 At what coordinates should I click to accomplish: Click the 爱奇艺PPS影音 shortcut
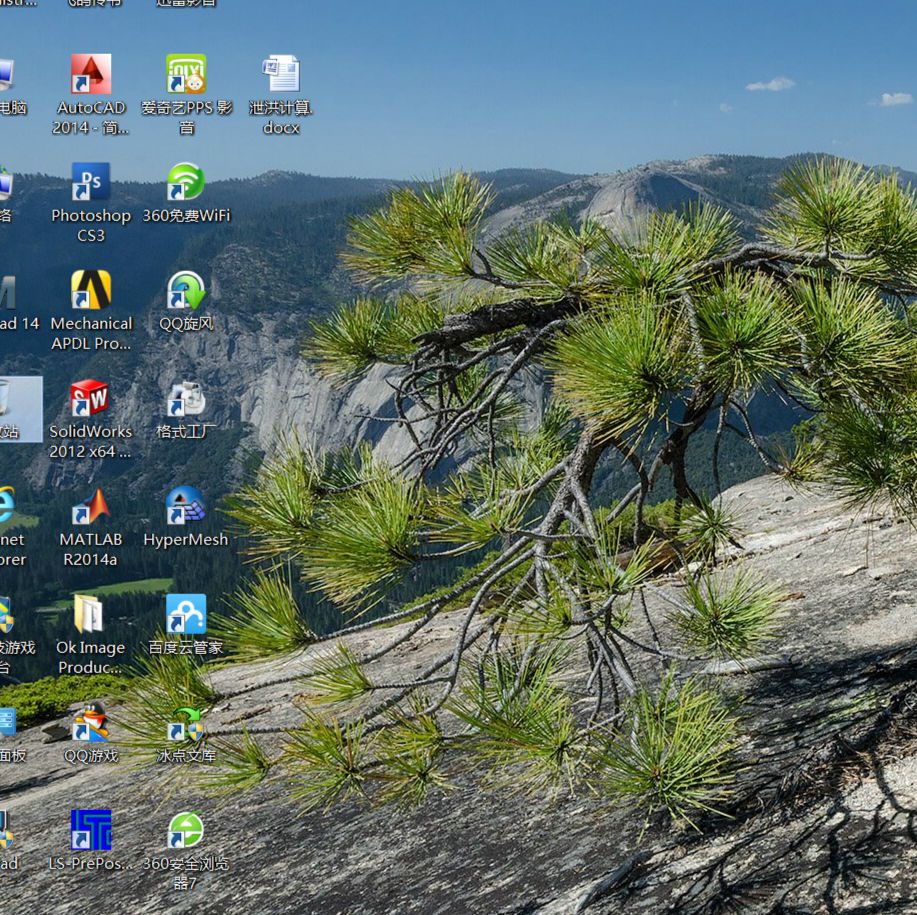186,74
